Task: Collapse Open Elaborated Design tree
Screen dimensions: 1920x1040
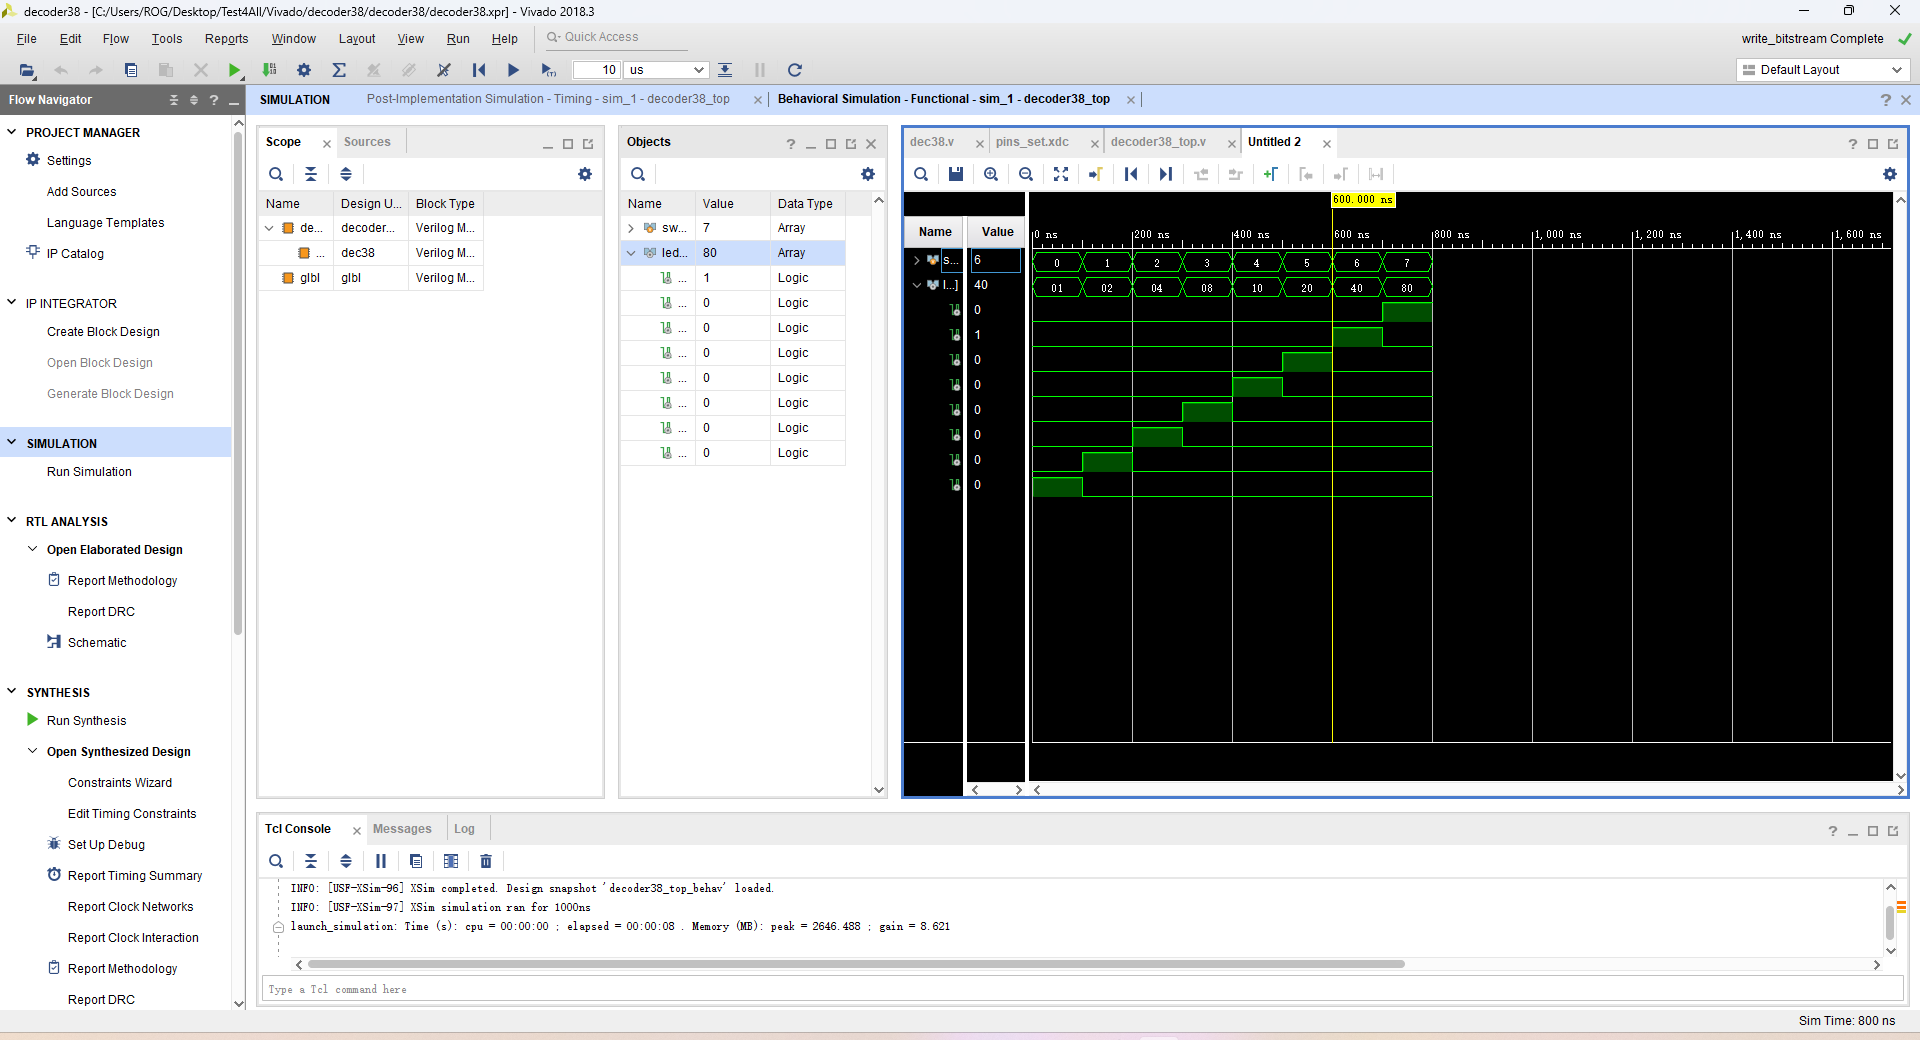Action: pyautogui.click(x=33, y=549)
